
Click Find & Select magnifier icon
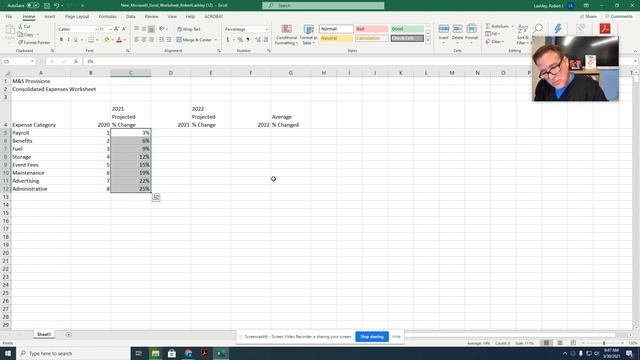coord(538,29)
